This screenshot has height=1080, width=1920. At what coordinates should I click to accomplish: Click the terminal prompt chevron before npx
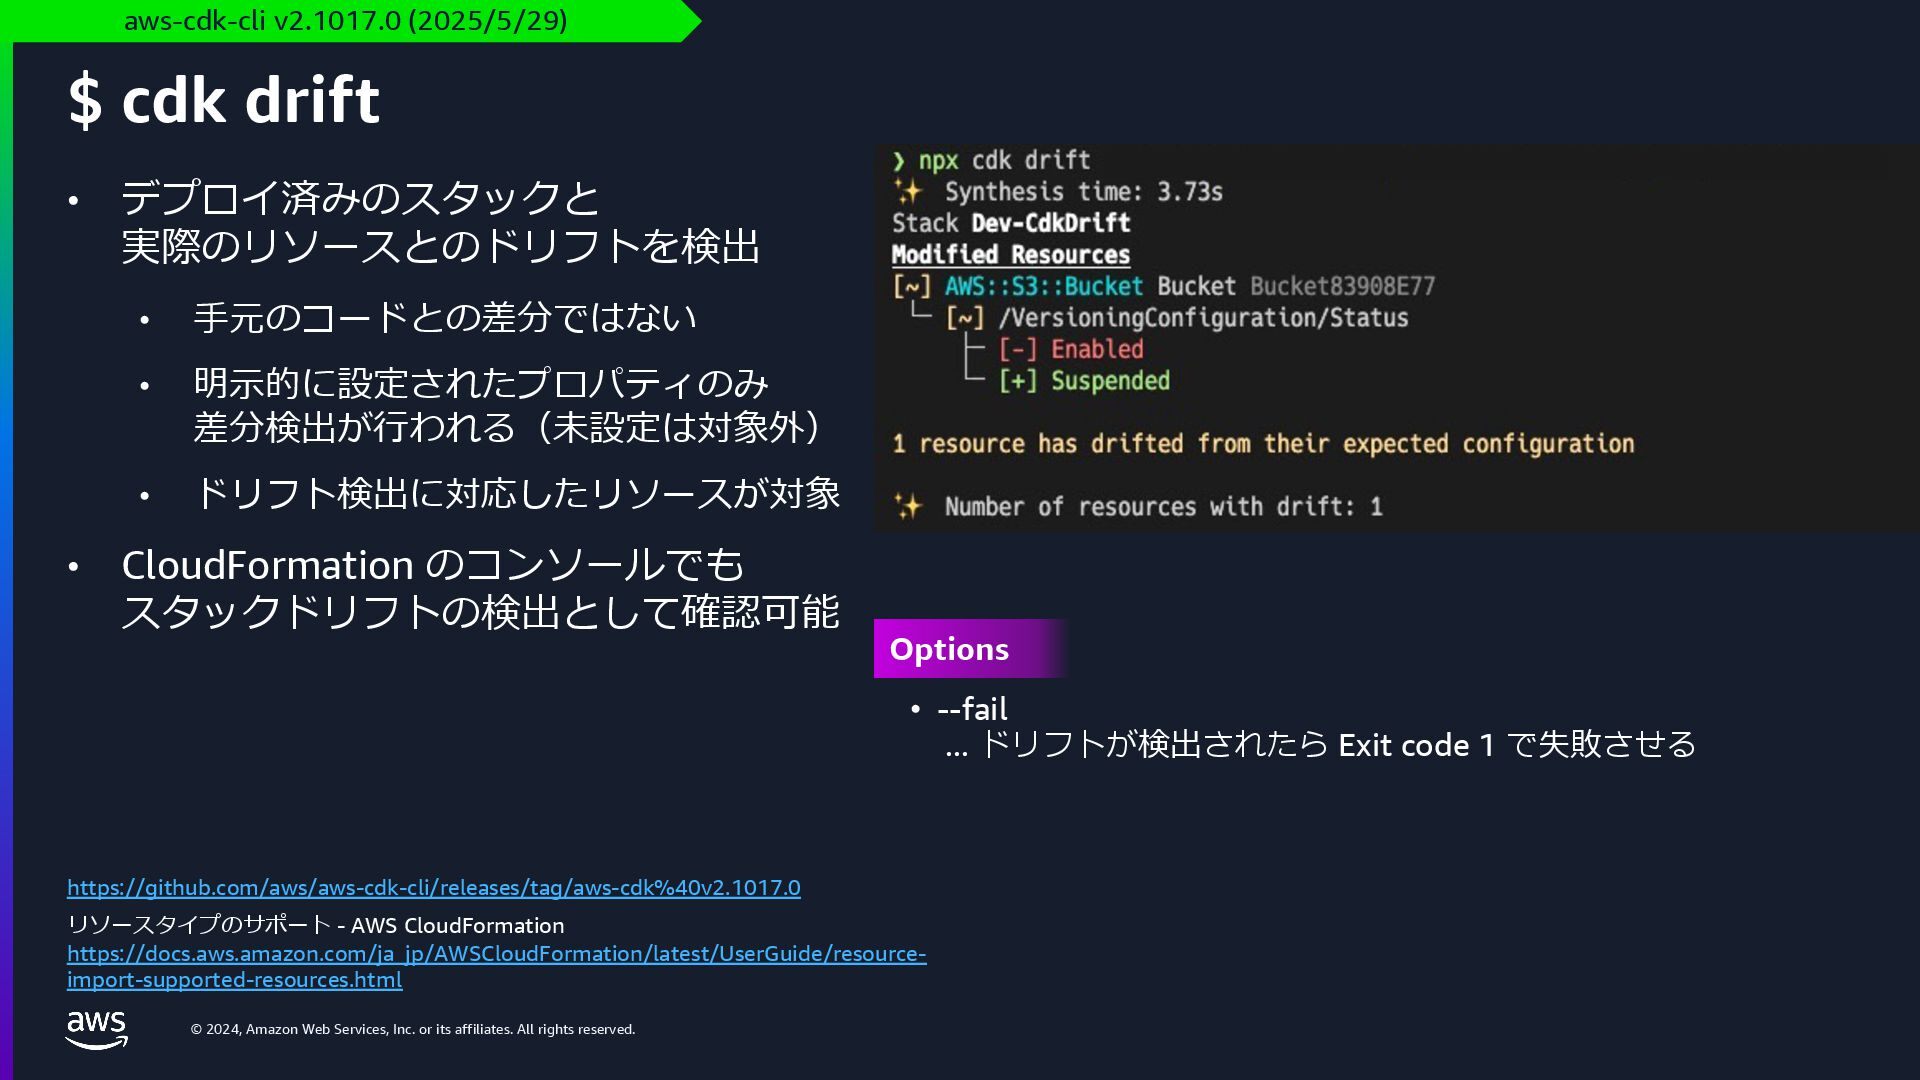coord(899,161)
